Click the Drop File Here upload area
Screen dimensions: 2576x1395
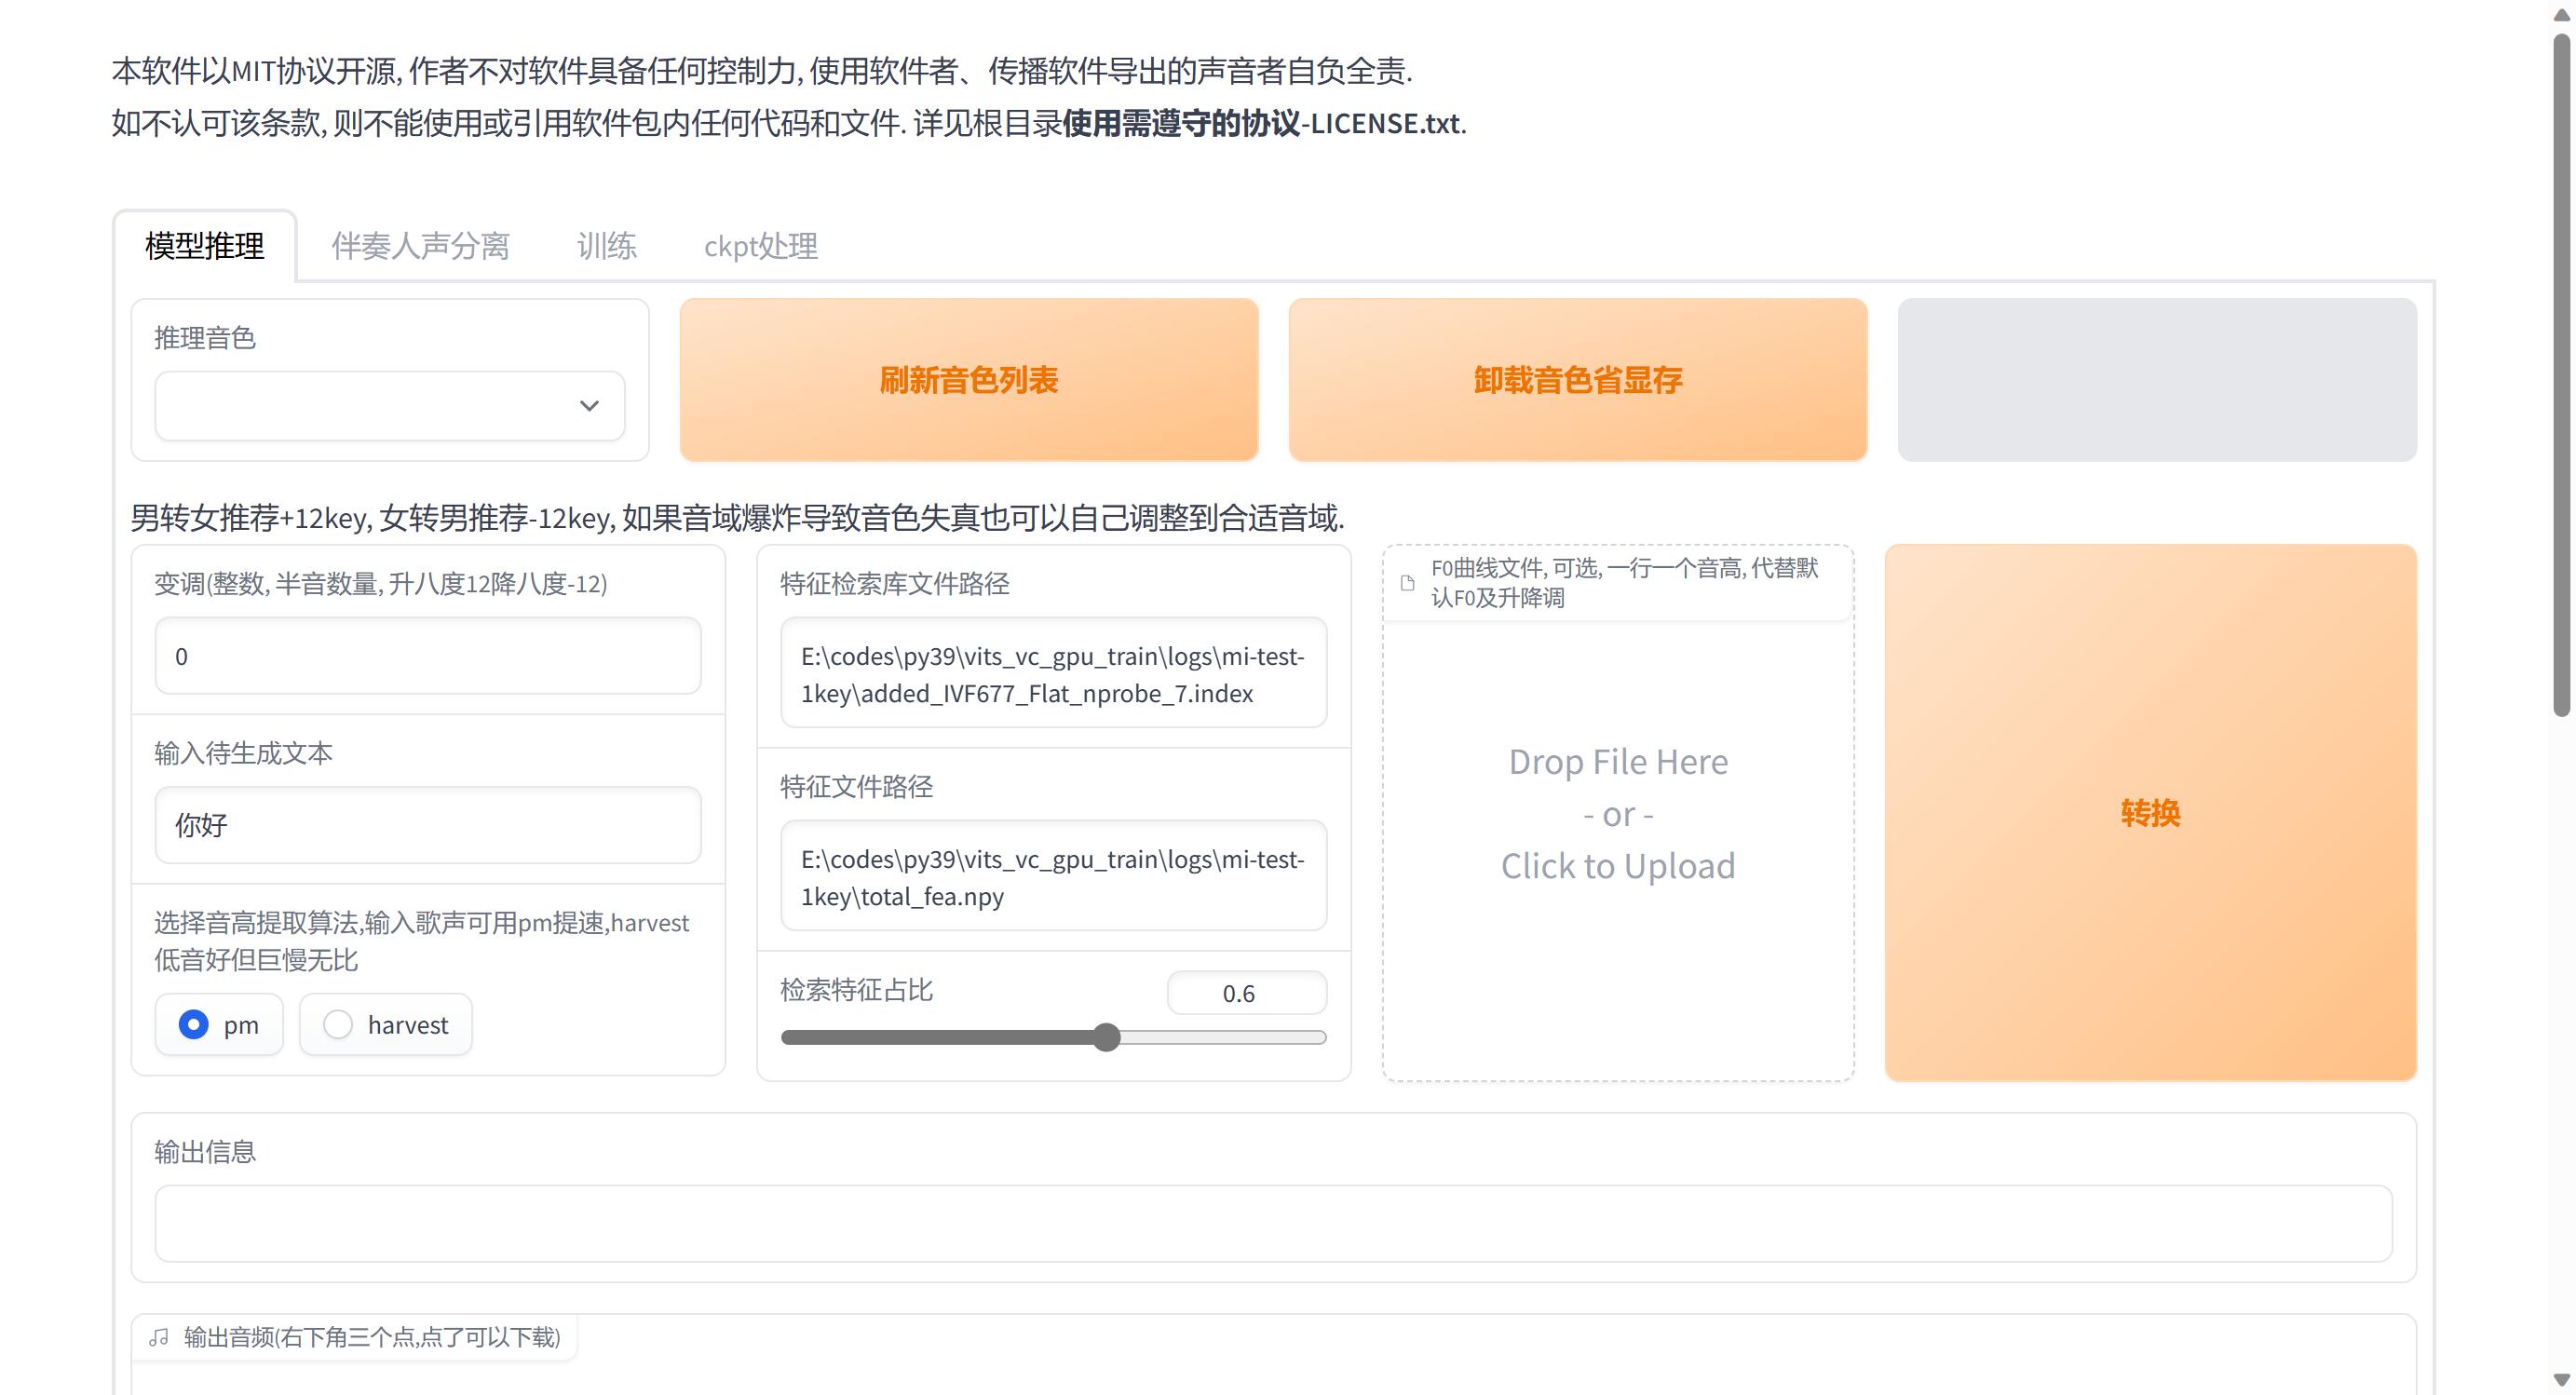pos(1617,814)
